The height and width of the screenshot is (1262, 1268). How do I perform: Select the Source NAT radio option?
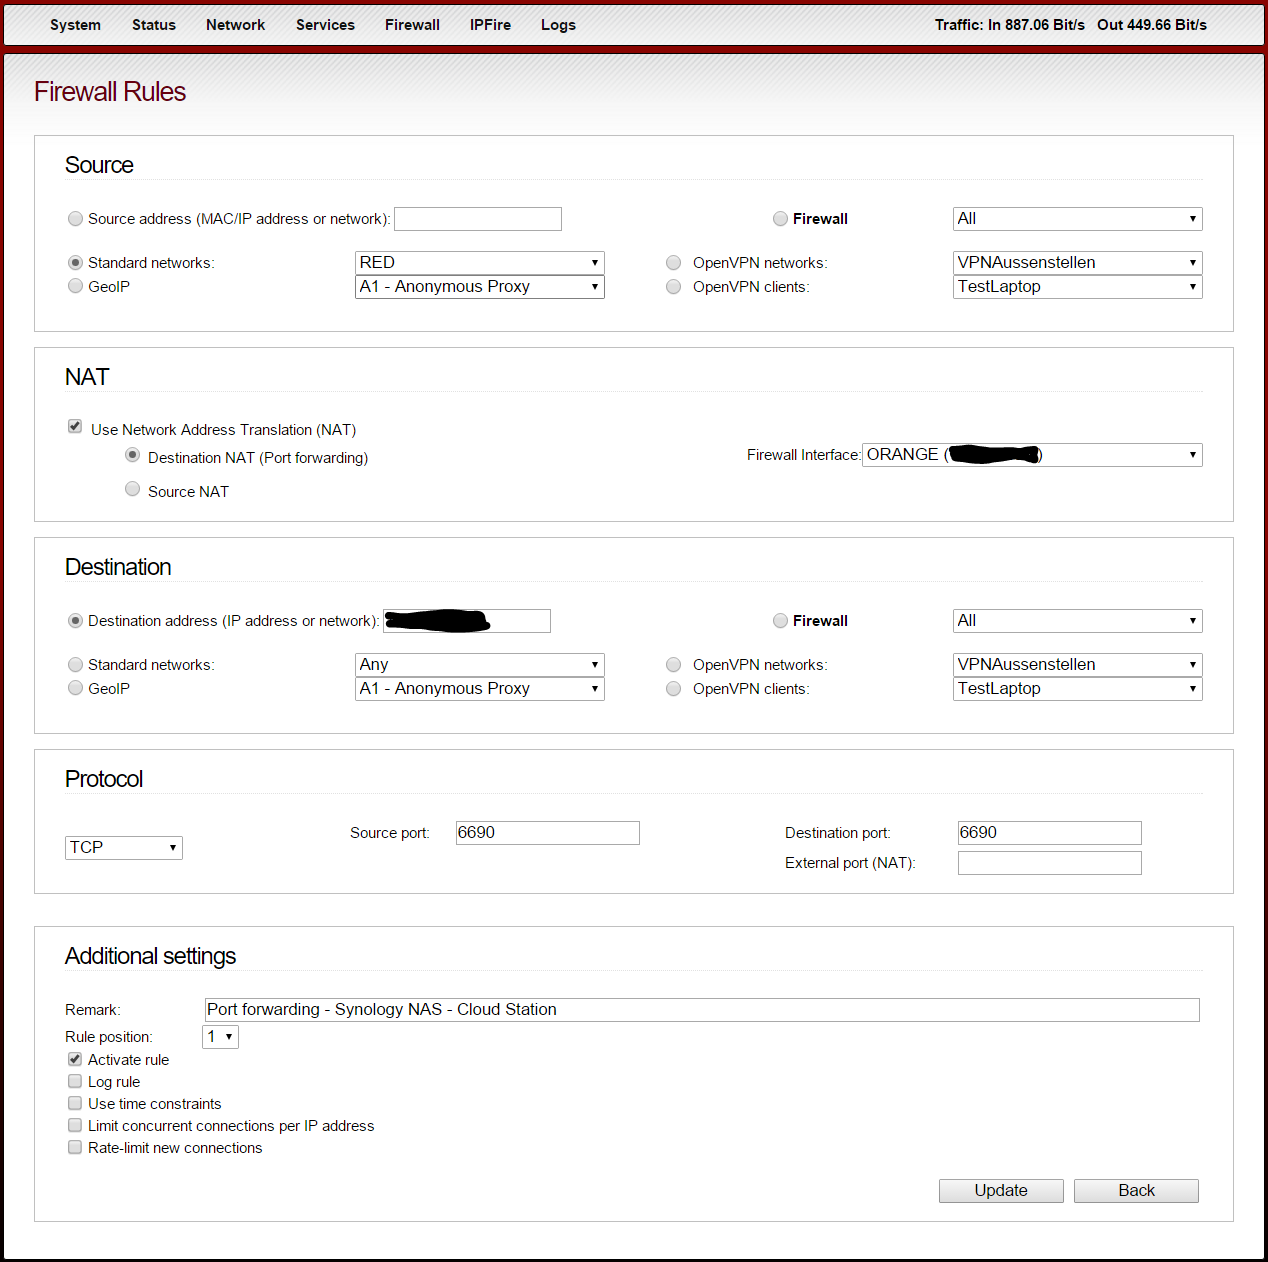[x=132, y=489]
